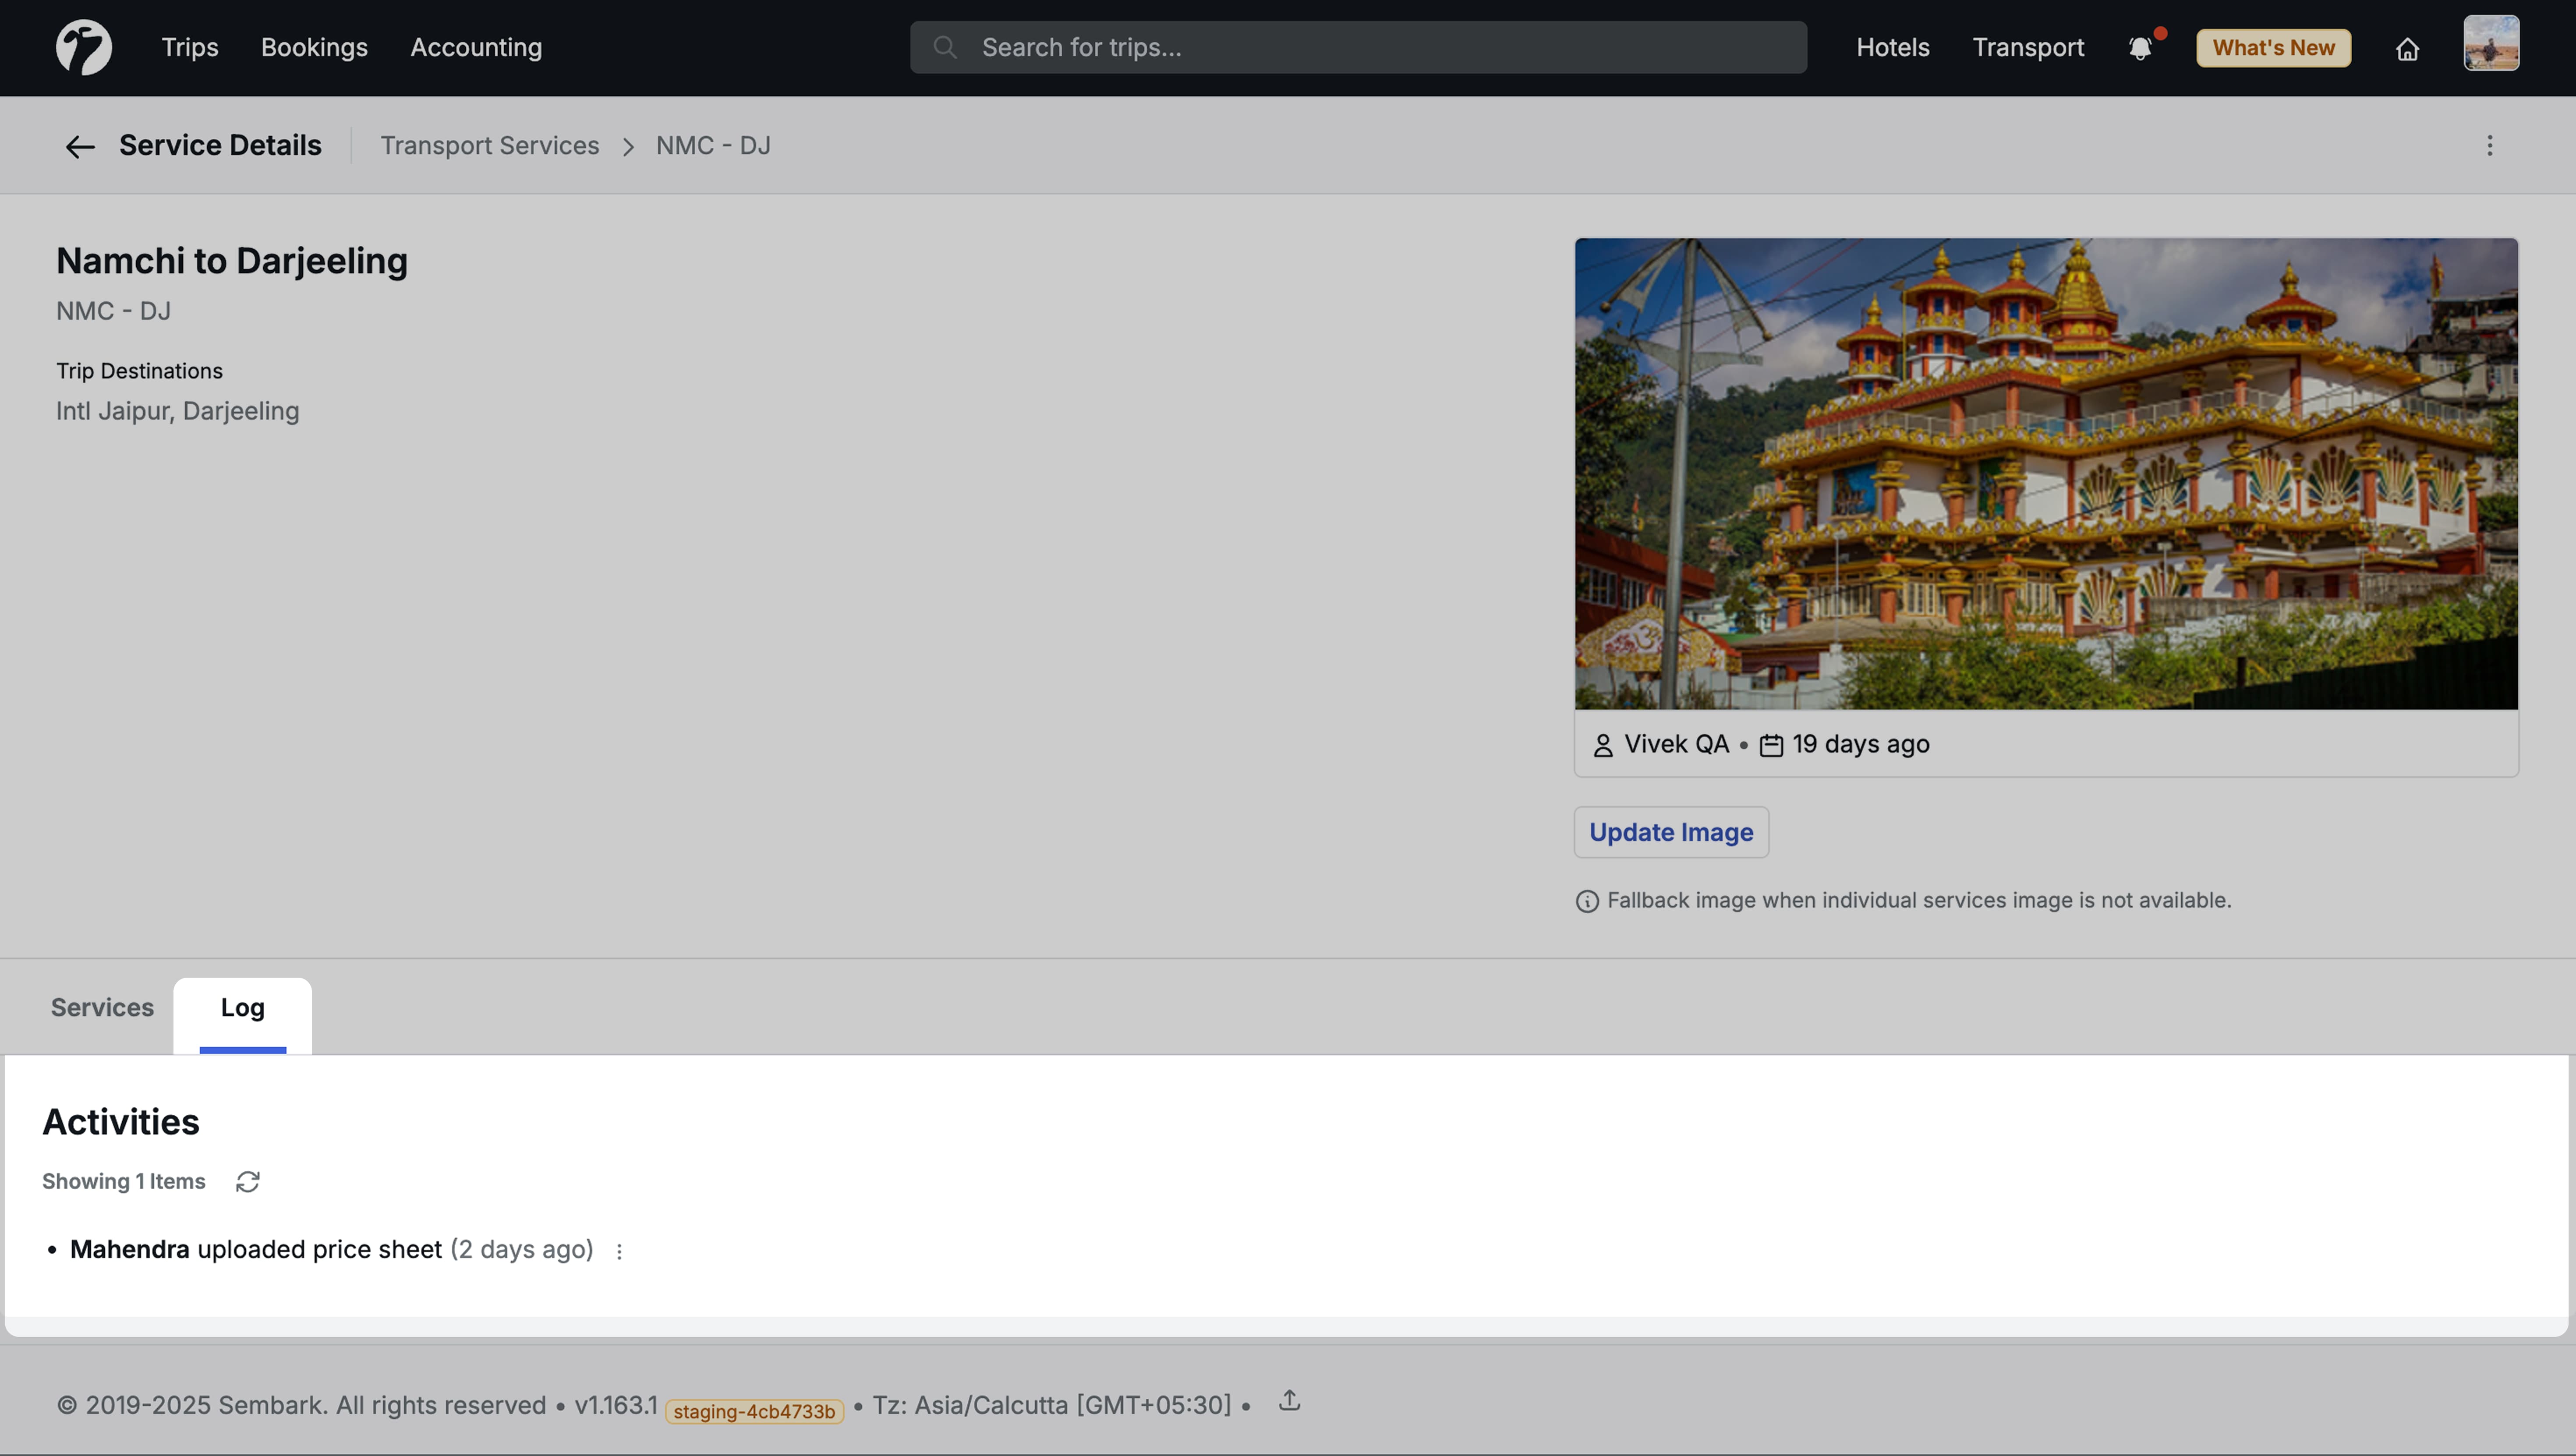Open Mahendra activity kebab menu
This screenshot has width=2576, height=1456.
(x=619, y=1251)
